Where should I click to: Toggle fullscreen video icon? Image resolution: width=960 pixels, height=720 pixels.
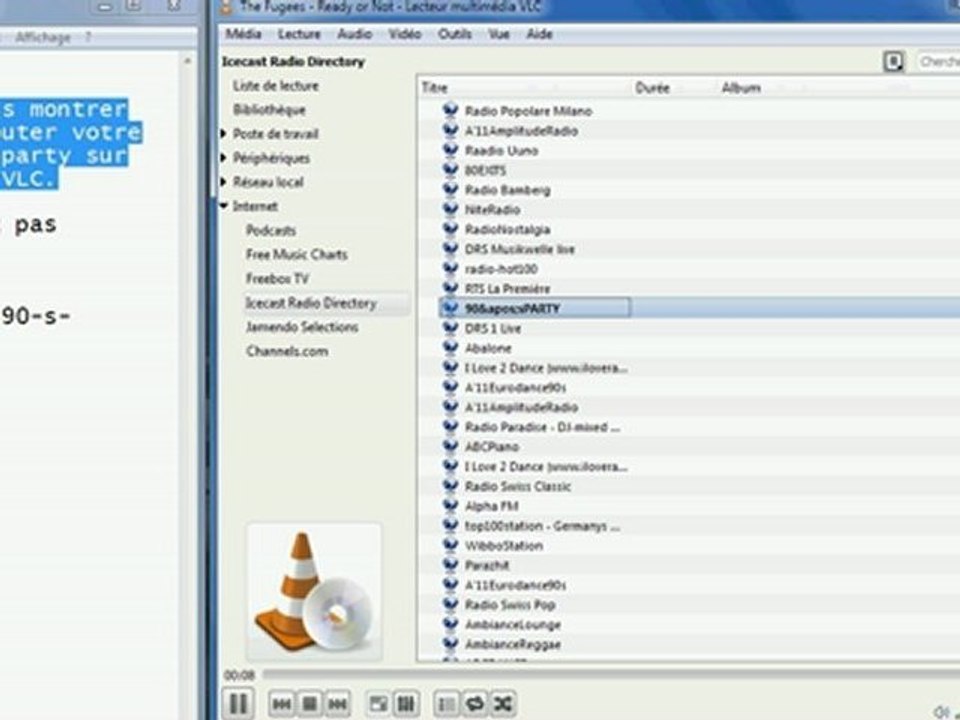coord(378,703)
